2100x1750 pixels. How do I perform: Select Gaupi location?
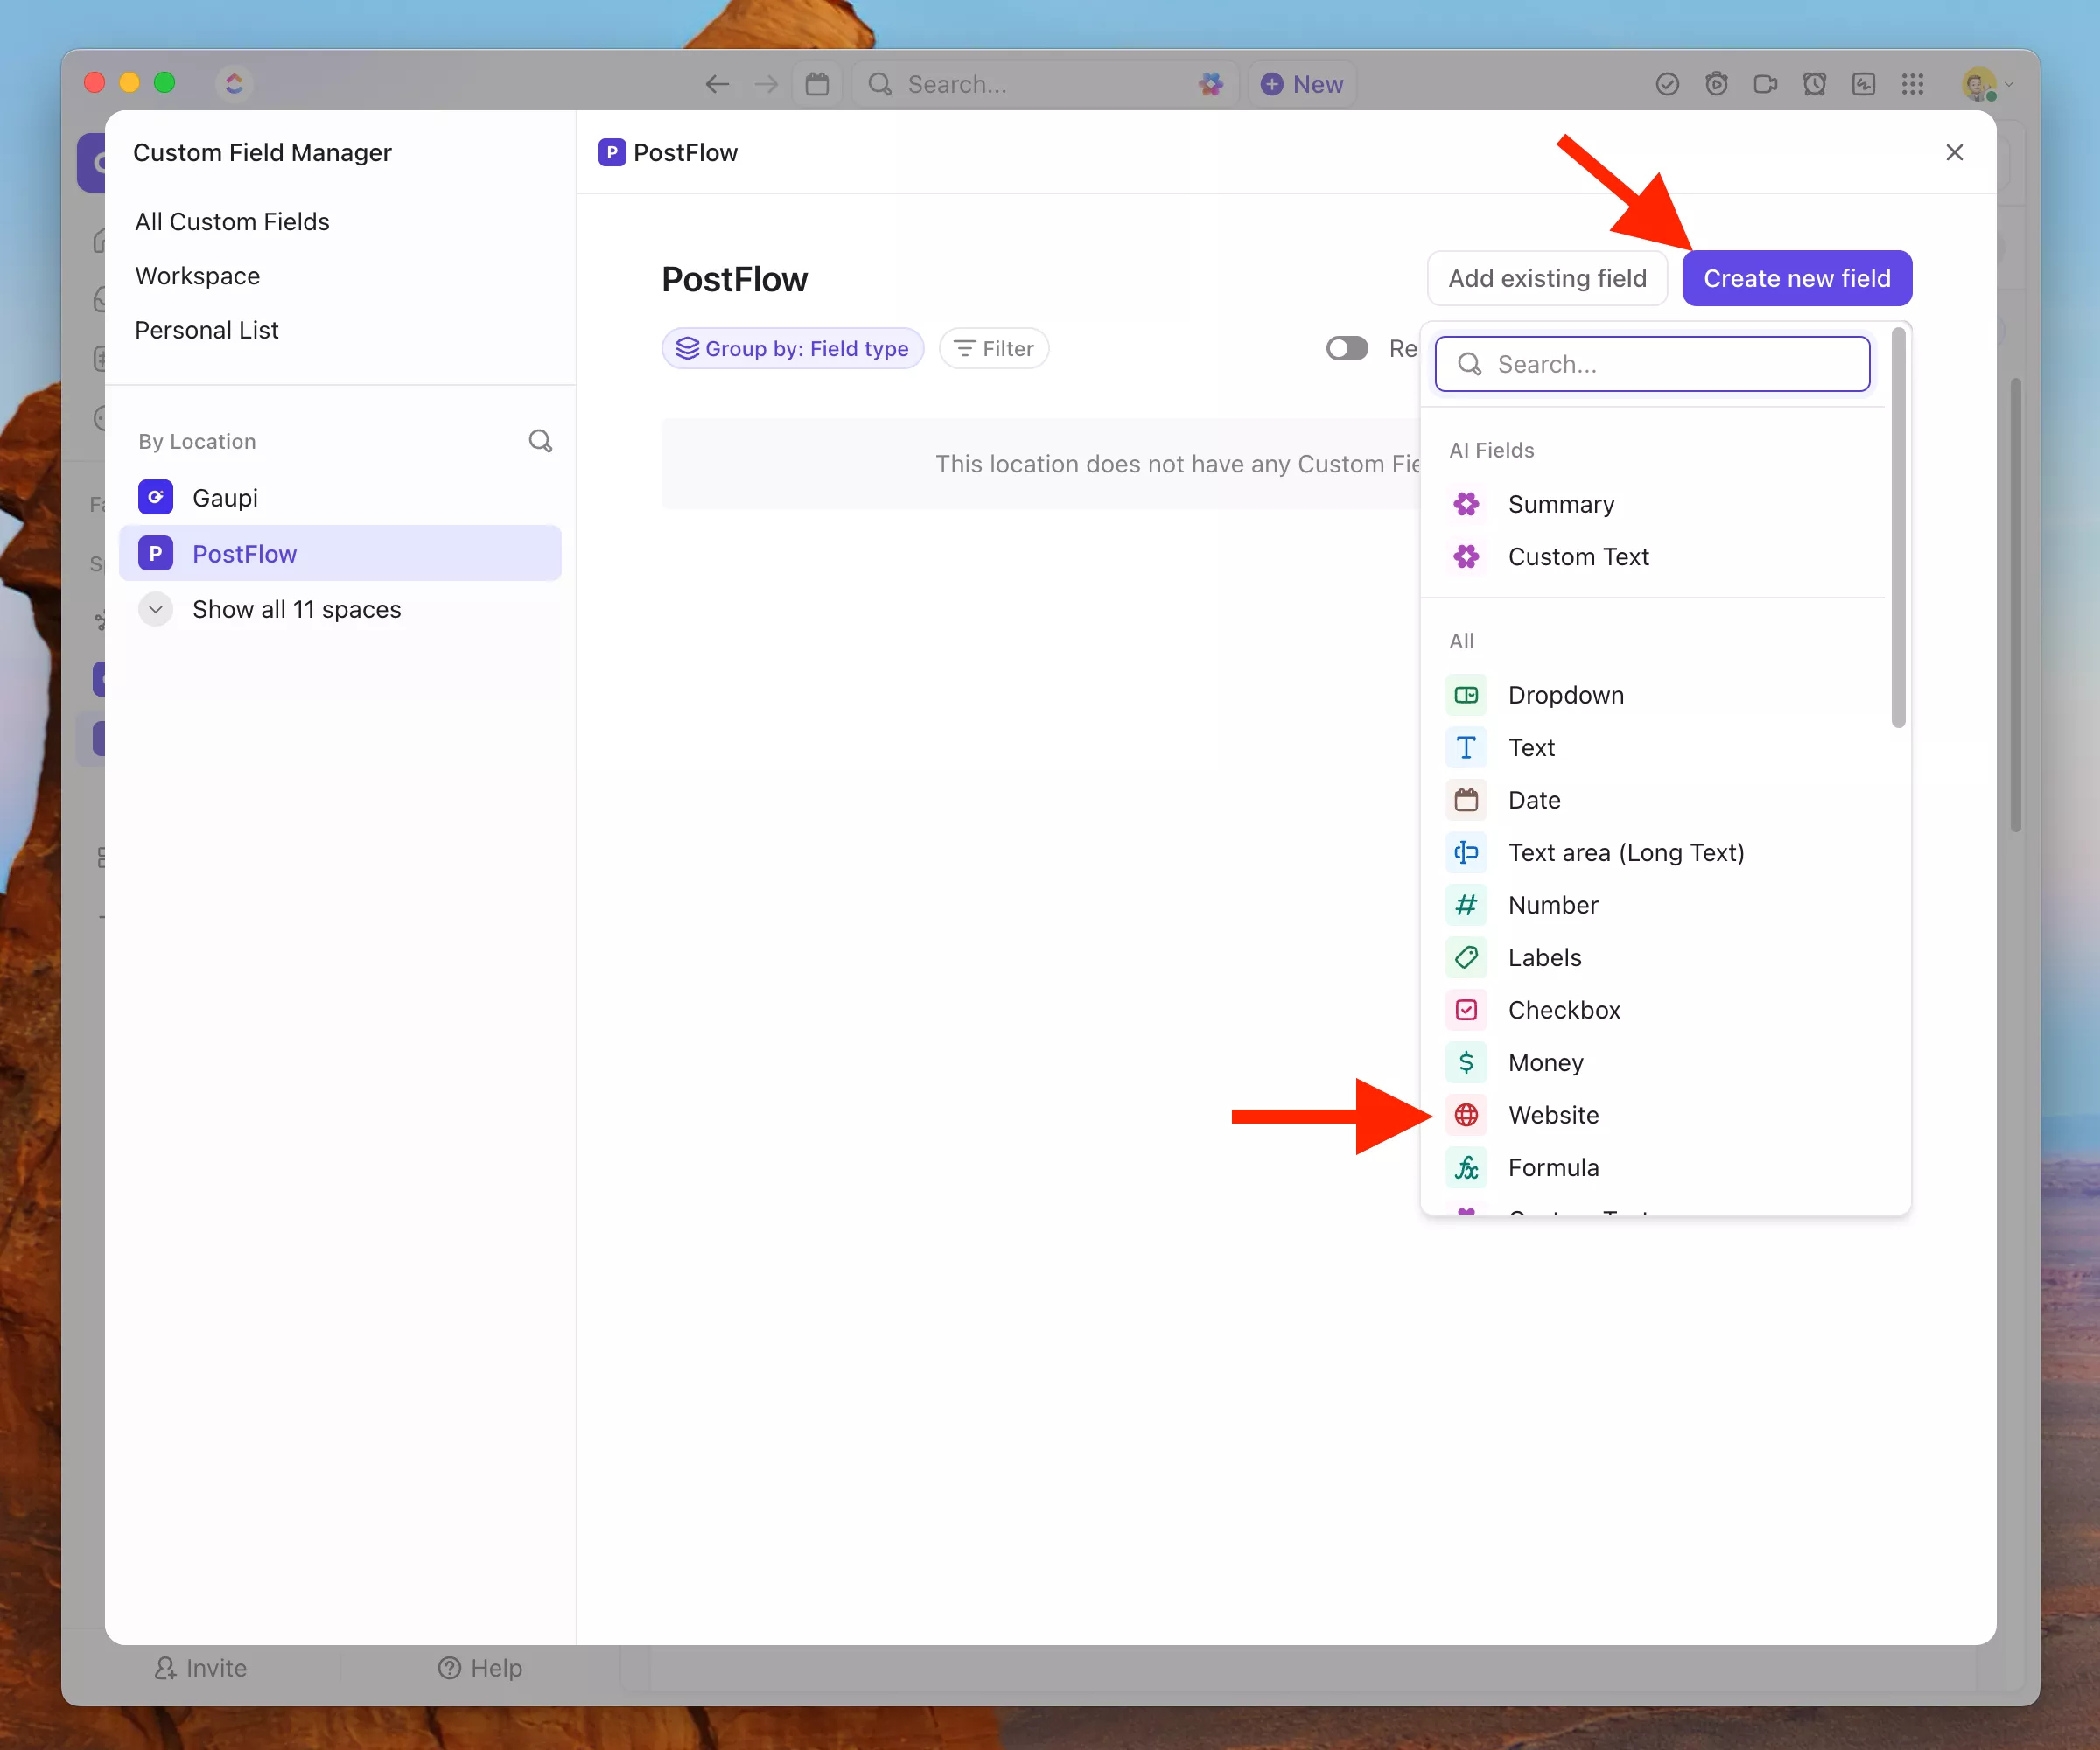tap(340, 497)
